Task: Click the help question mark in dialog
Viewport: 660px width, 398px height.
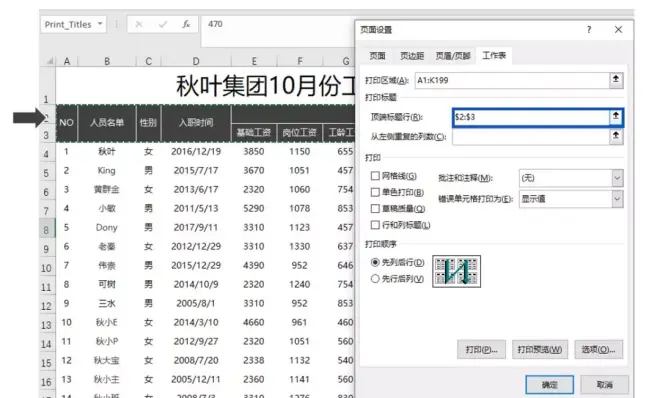Action: [x=589, y=29]
